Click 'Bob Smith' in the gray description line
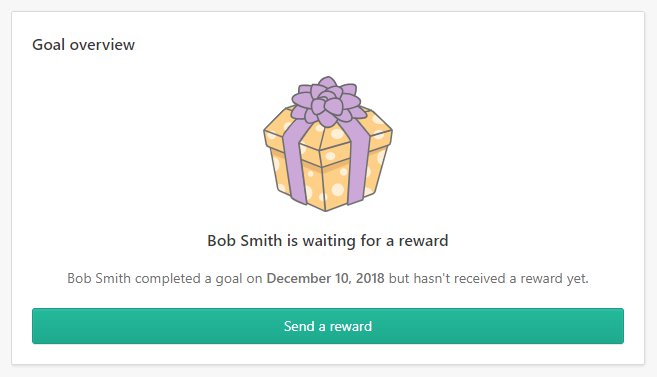Image resolution: width=657 pixels, height=377 pixels. coord(99,279)
